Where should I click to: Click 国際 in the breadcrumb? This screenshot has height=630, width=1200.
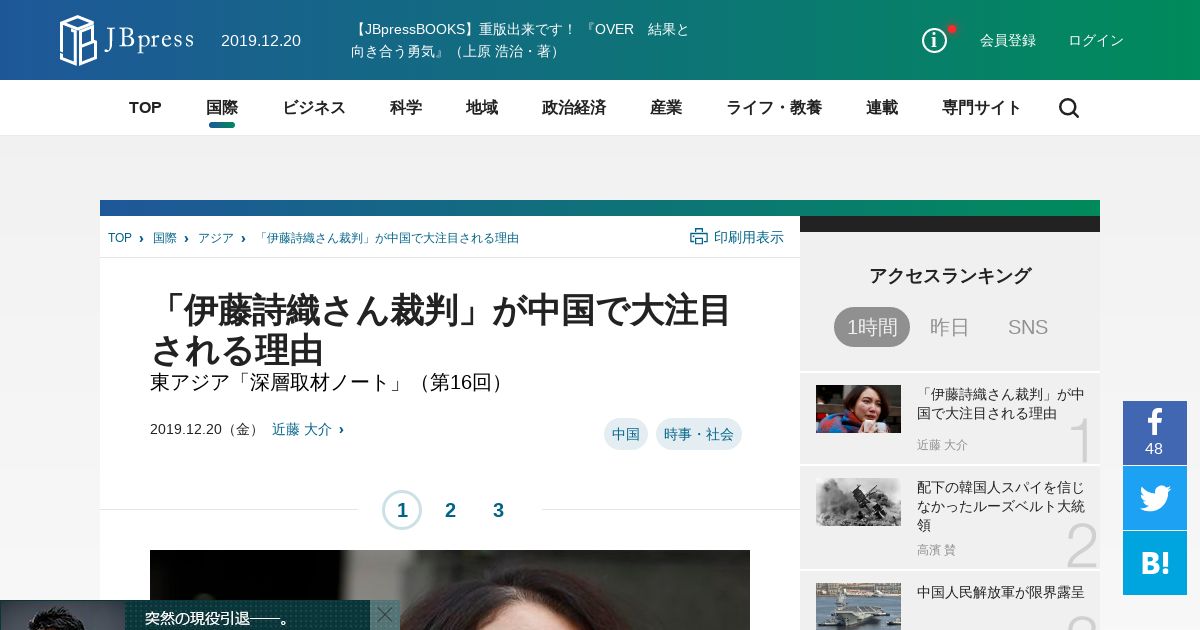(165, 238)
